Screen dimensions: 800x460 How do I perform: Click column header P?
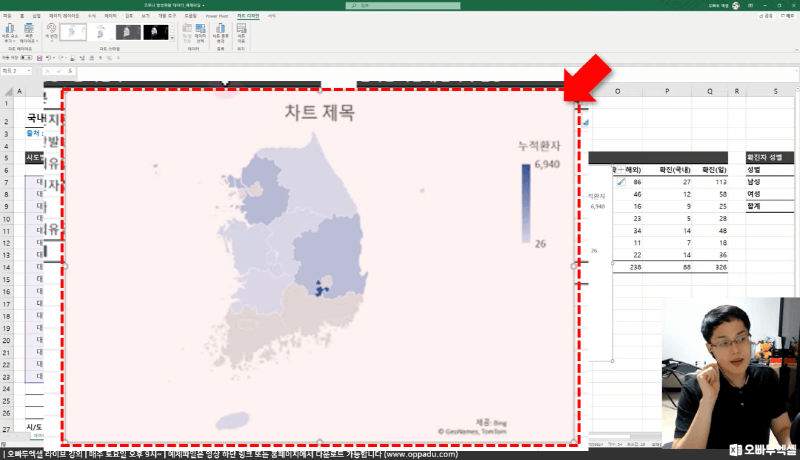pyautogui.click(x=667, y=92)
